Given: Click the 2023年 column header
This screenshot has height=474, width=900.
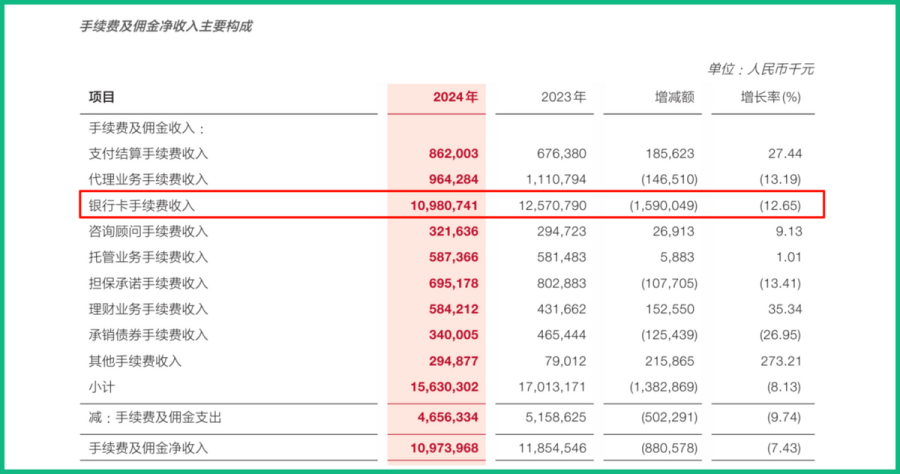Looking at the screenshot, I should tap(563, 97).
